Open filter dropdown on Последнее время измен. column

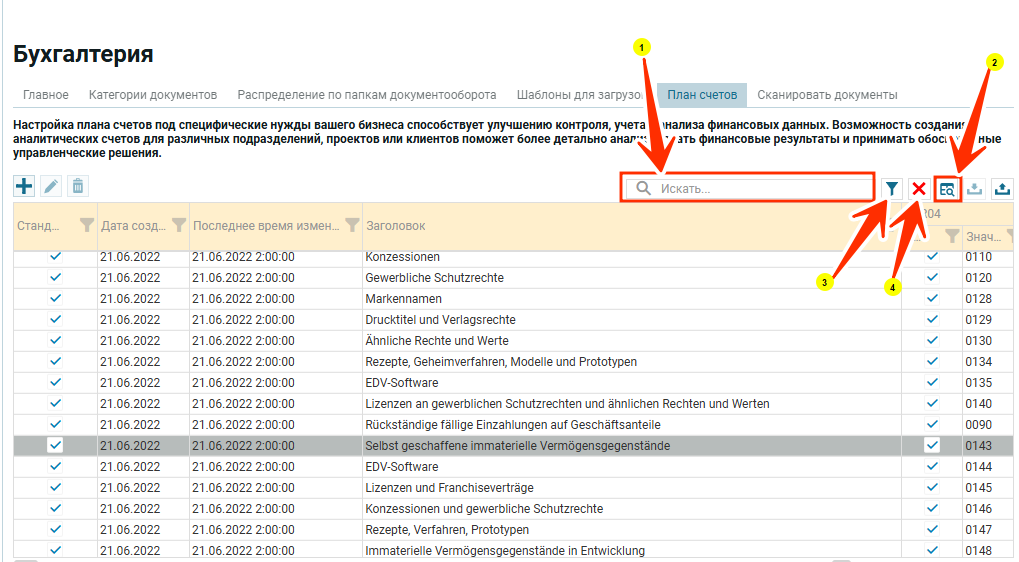click(352, 225)
